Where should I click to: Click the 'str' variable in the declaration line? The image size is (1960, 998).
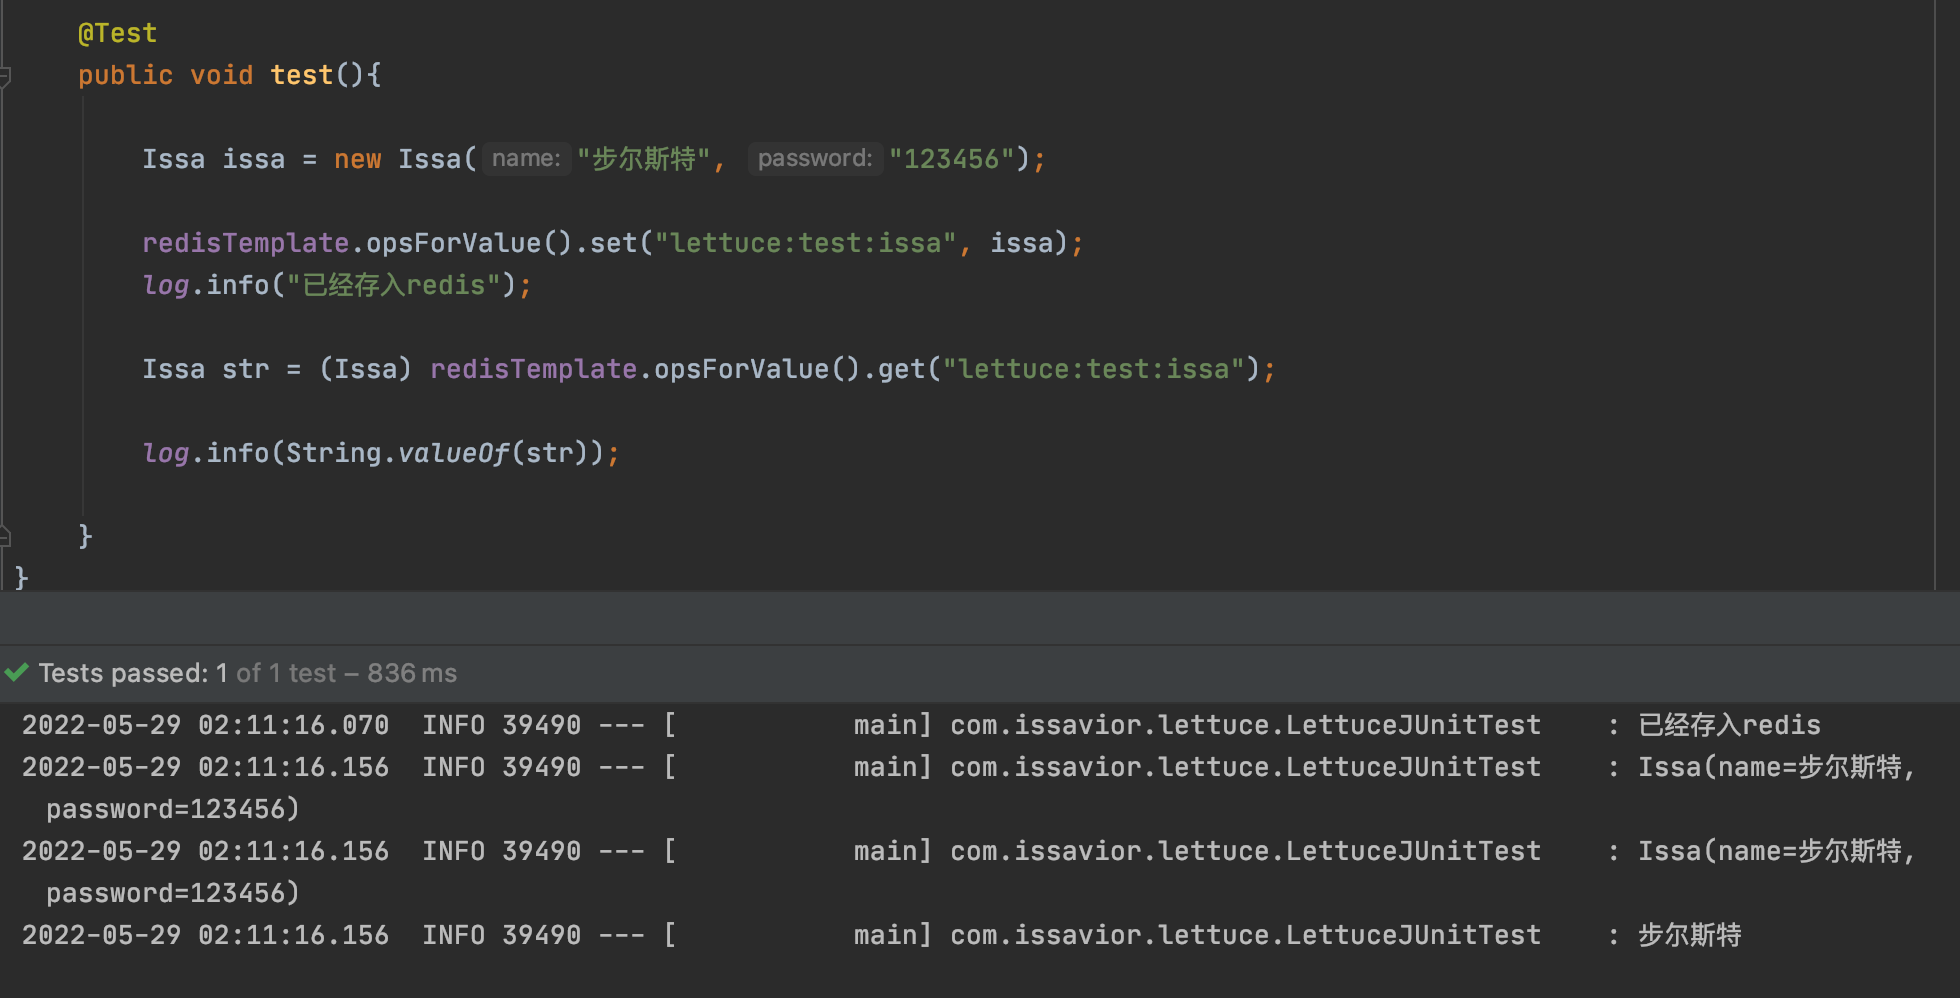pyautogui.click(x=246, y=369)
